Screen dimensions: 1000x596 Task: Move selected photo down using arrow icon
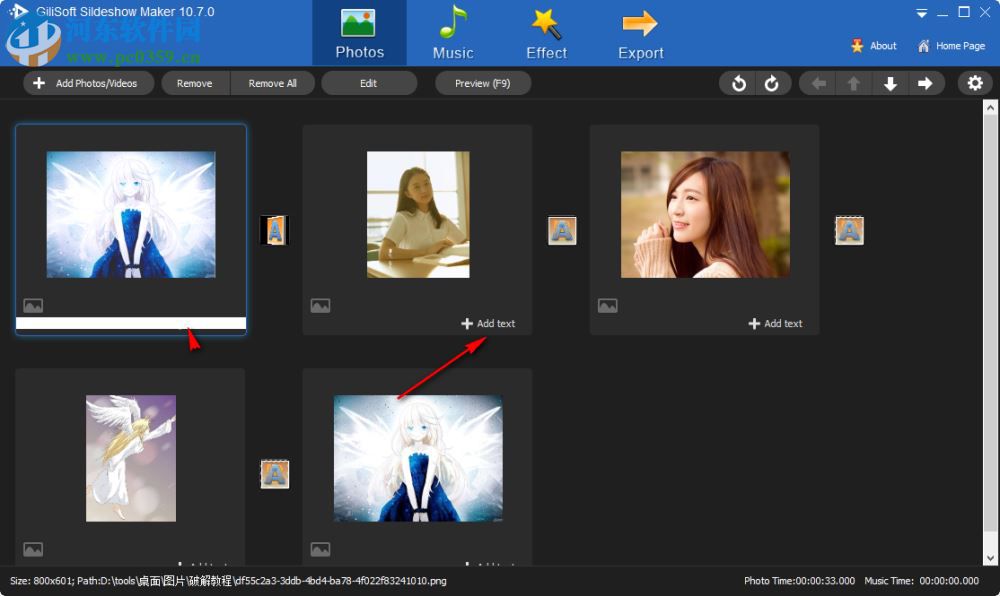click(889, 83)
